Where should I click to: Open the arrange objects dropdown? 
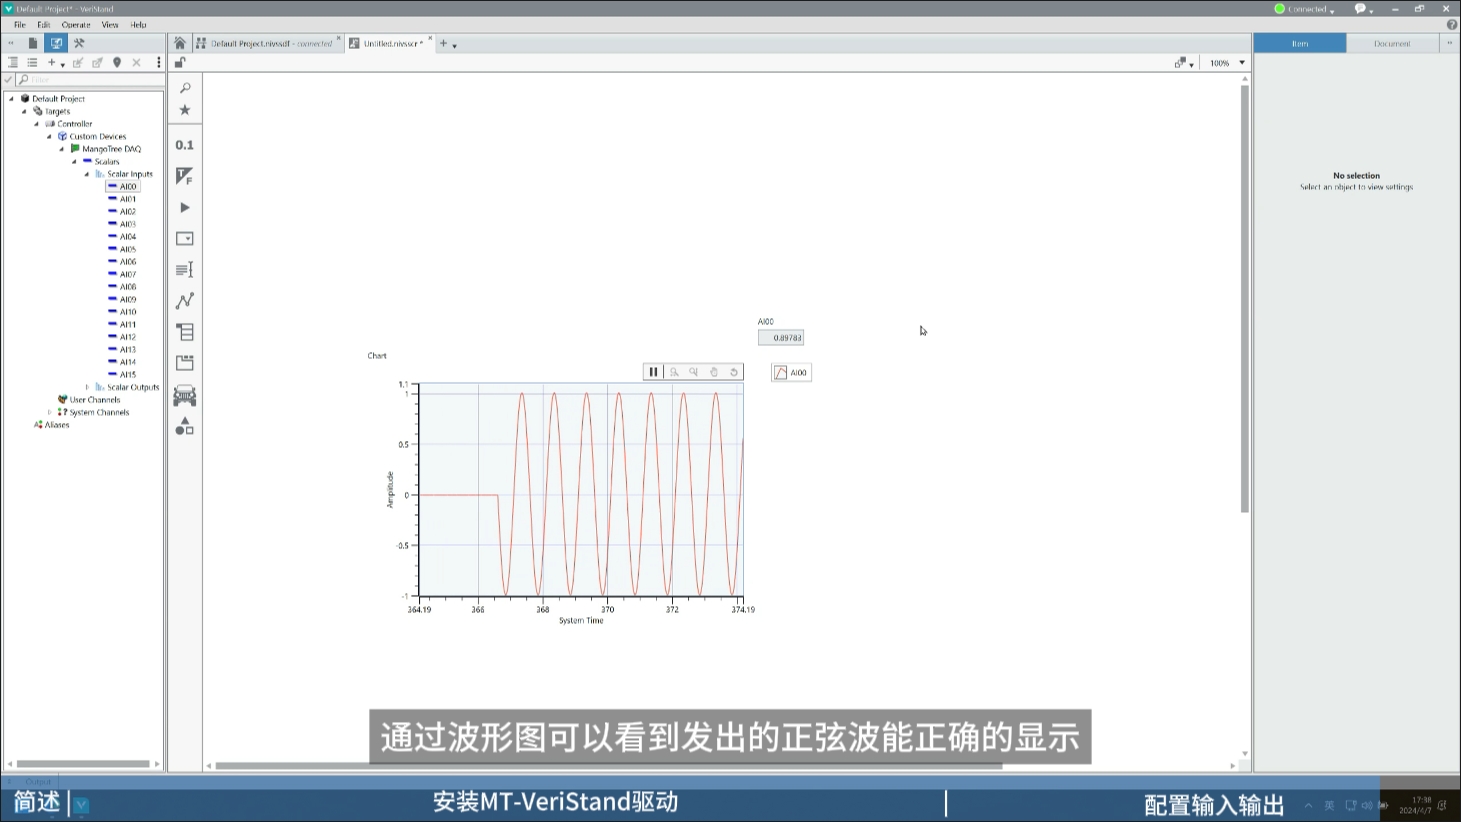(1184, 63)
